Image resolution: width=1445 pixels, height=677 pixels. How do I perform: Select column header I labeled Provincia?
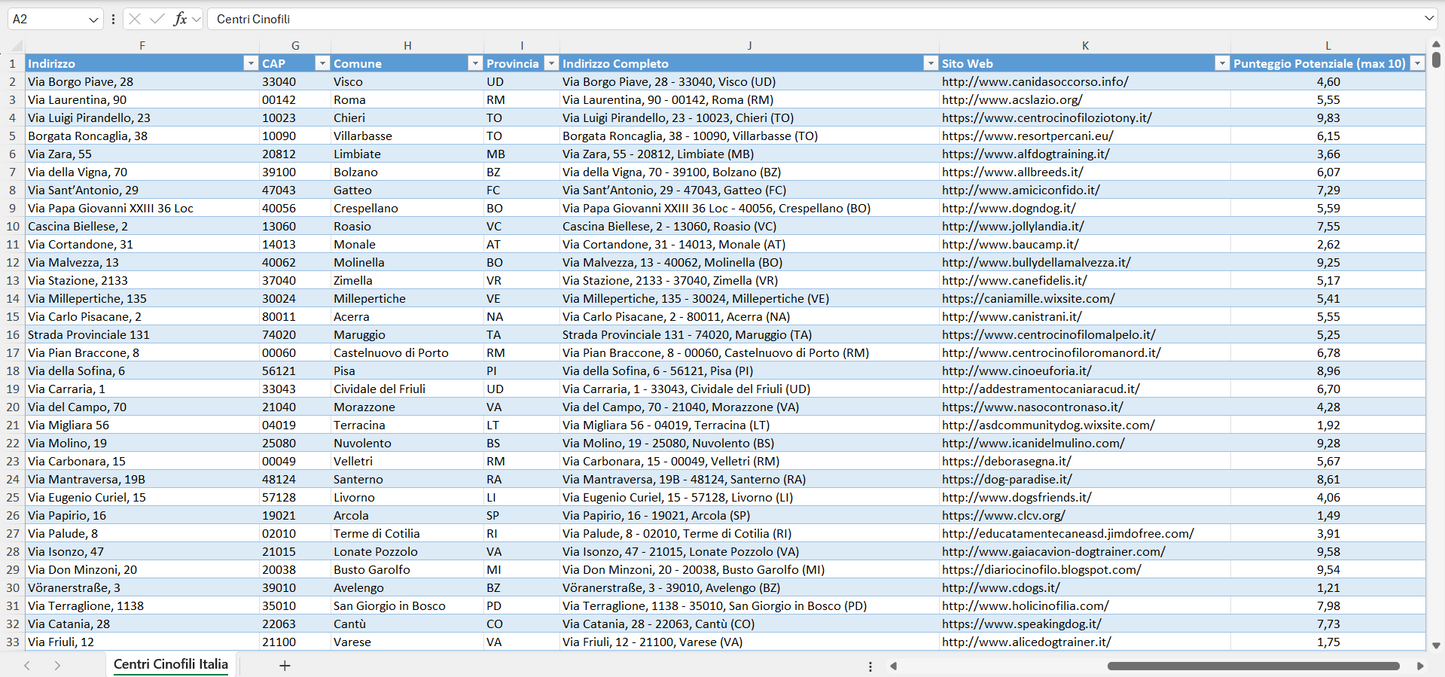pos(521,45)
